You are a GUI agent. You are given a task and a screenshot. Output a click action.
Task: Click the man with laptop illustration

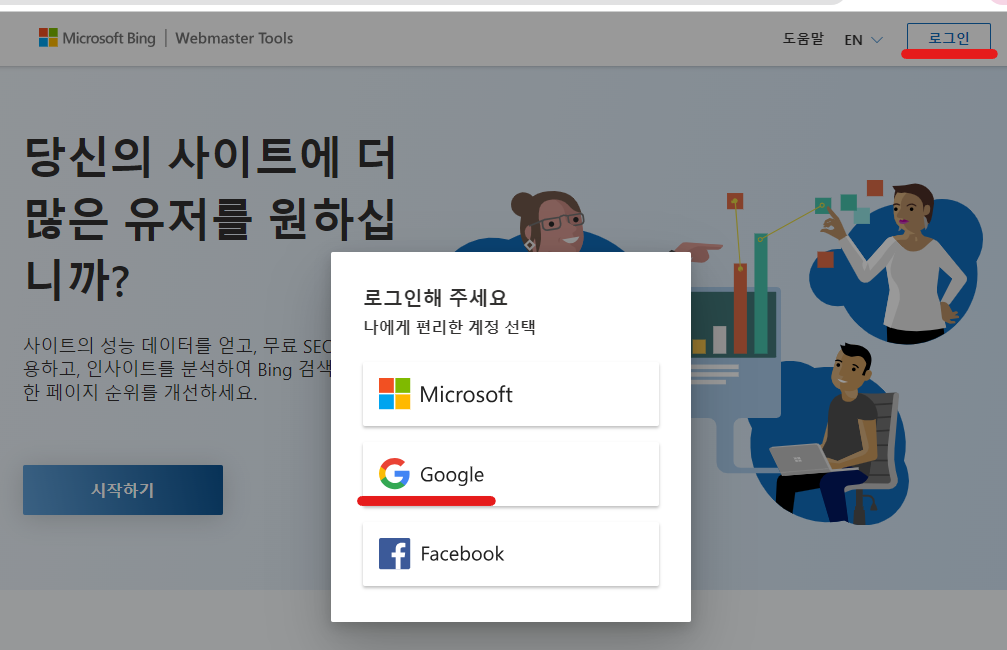coord(830,433)
